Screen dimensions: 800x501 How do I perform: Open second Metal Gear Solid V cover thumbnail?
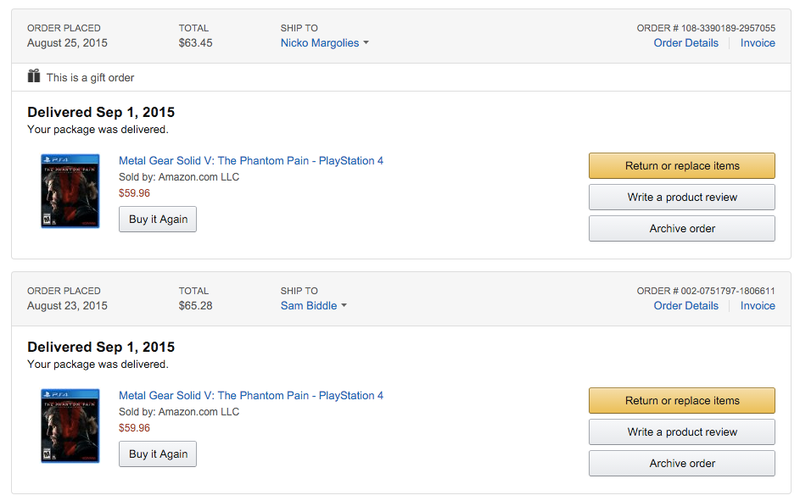(70, 425)
